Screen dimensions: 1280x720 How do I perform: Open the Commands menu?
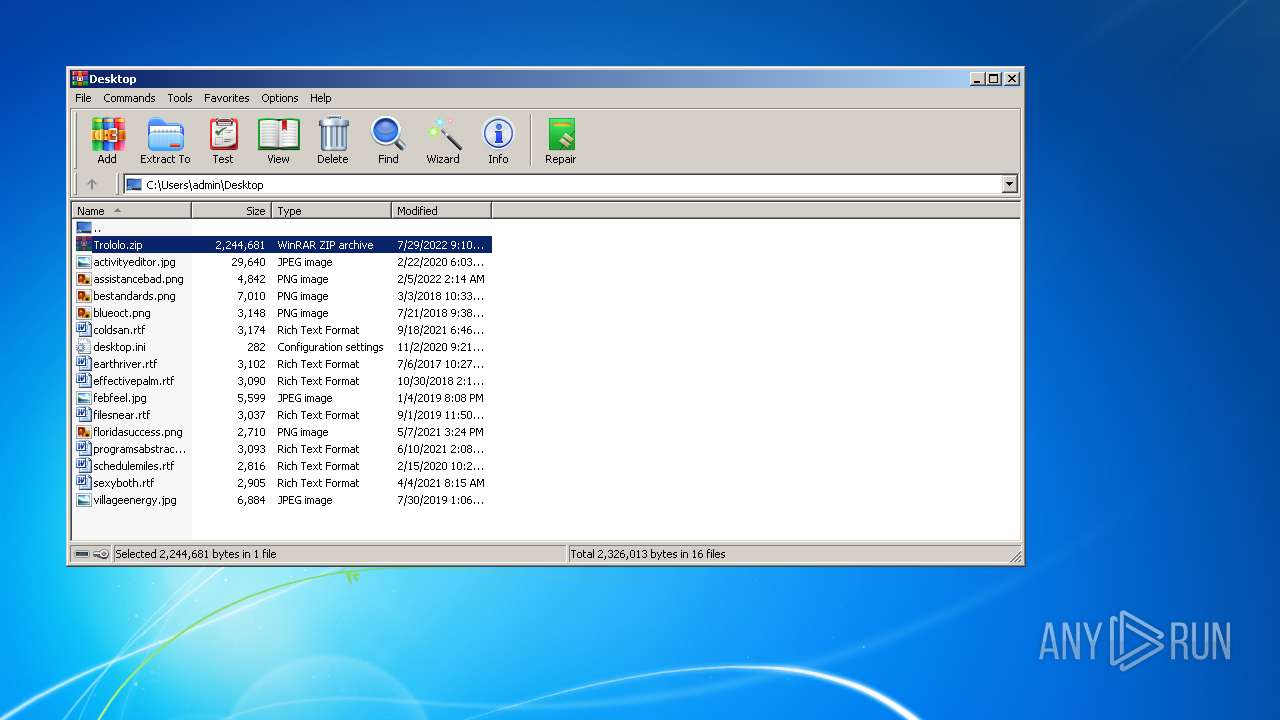[x=129, y=98]
